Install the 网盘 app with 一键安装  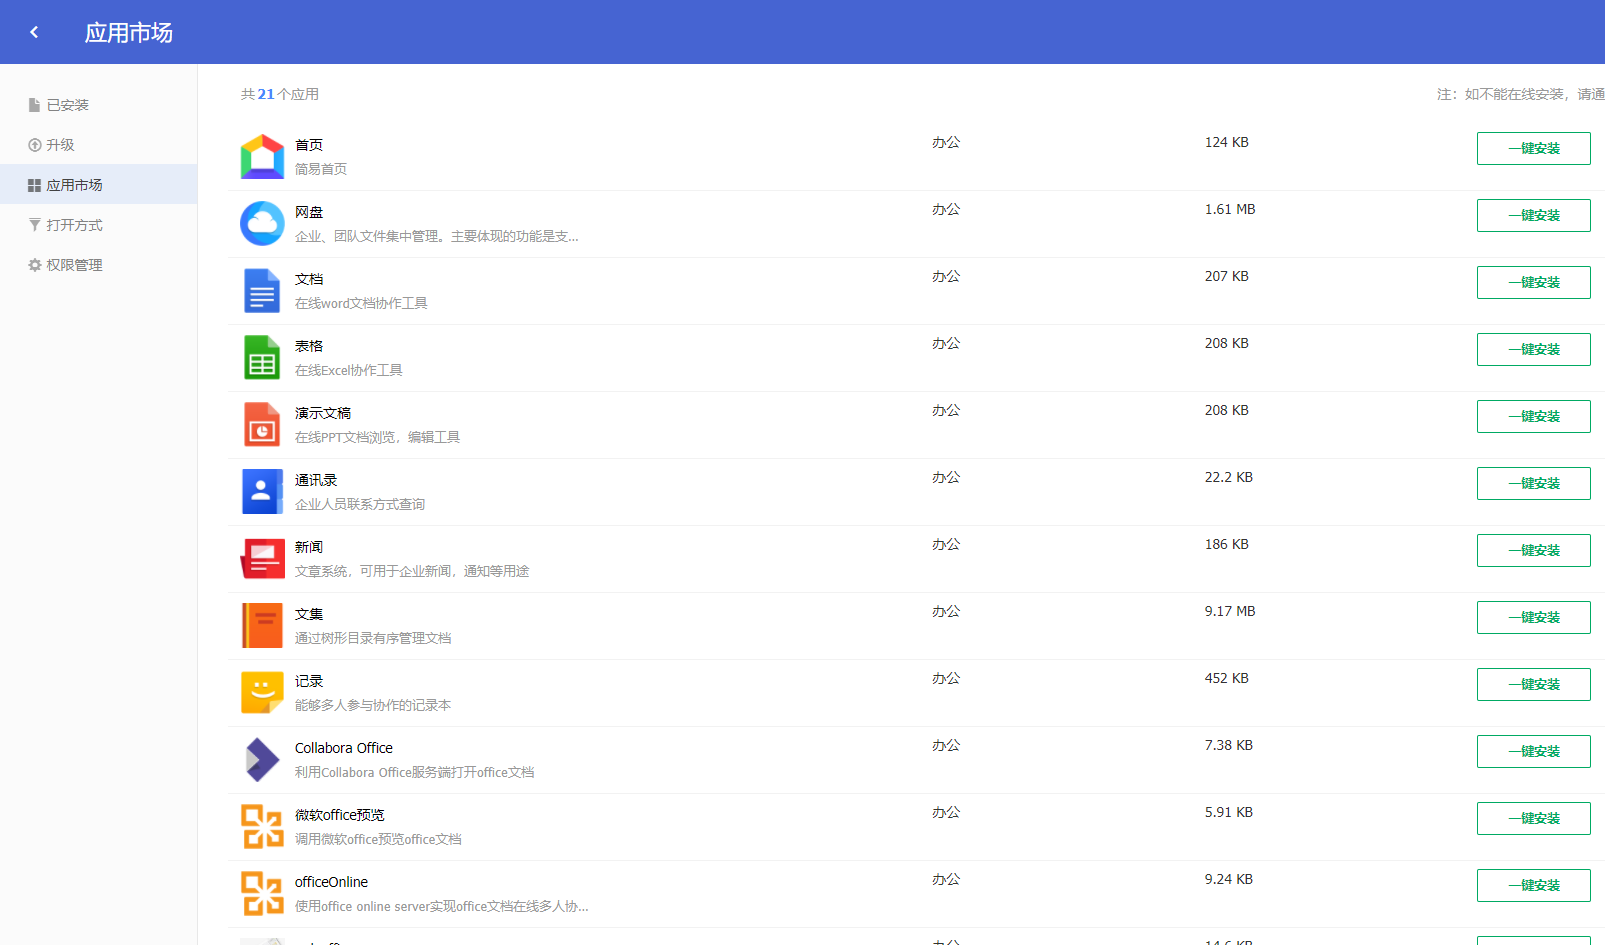(1533, 215)
